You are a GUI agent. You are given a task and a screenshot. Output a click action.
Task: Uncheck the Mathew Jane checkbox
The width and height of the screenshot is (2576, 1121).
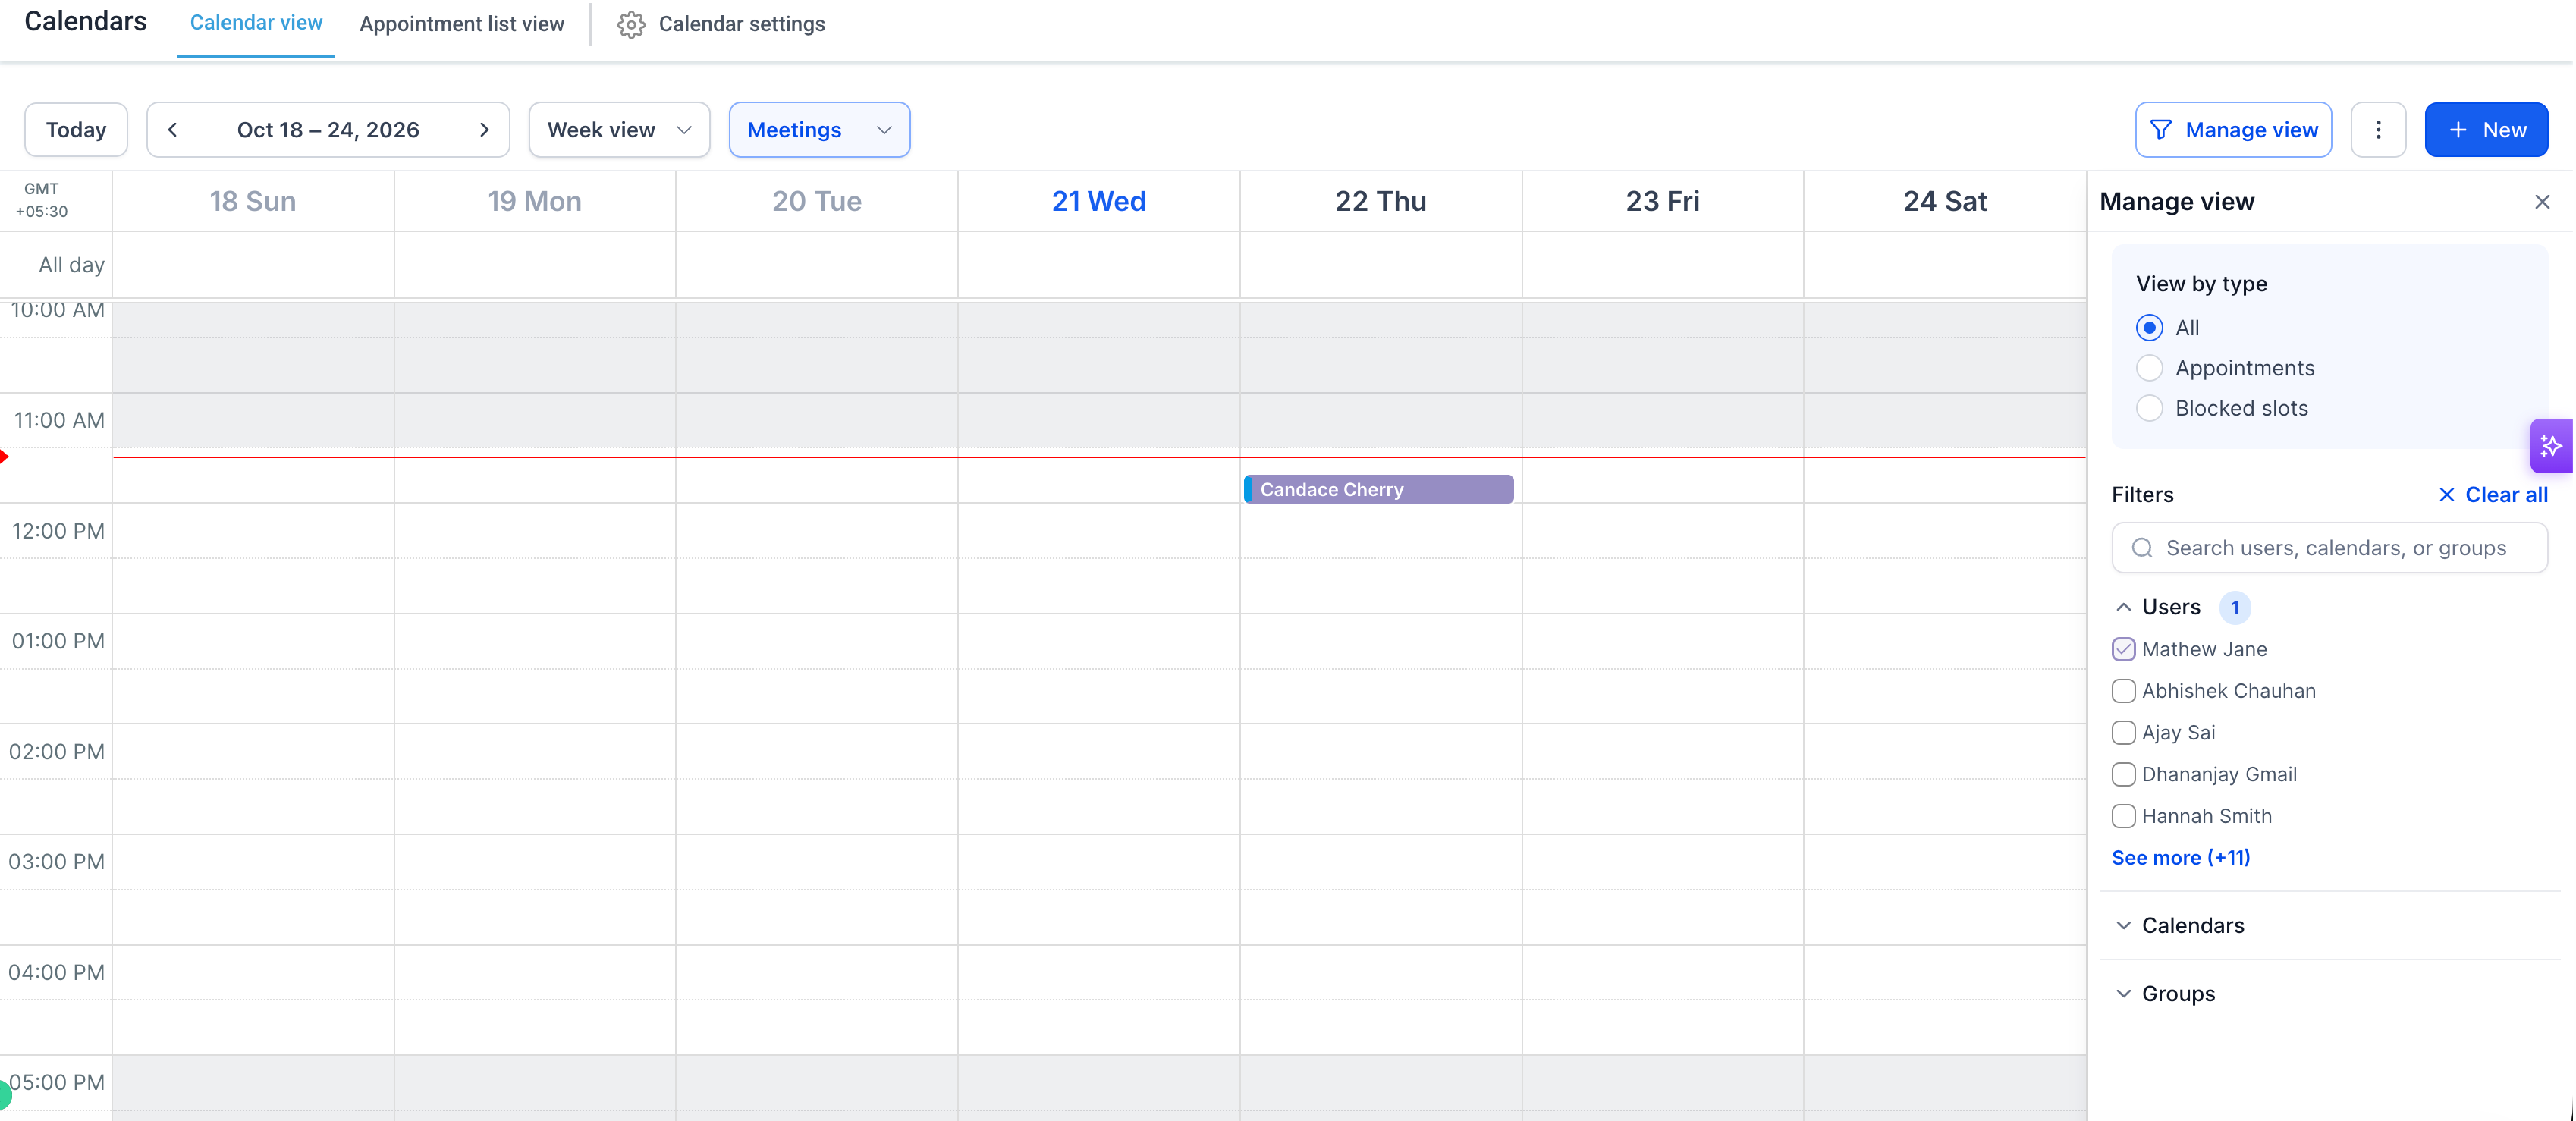click(x=2123, y=649)
